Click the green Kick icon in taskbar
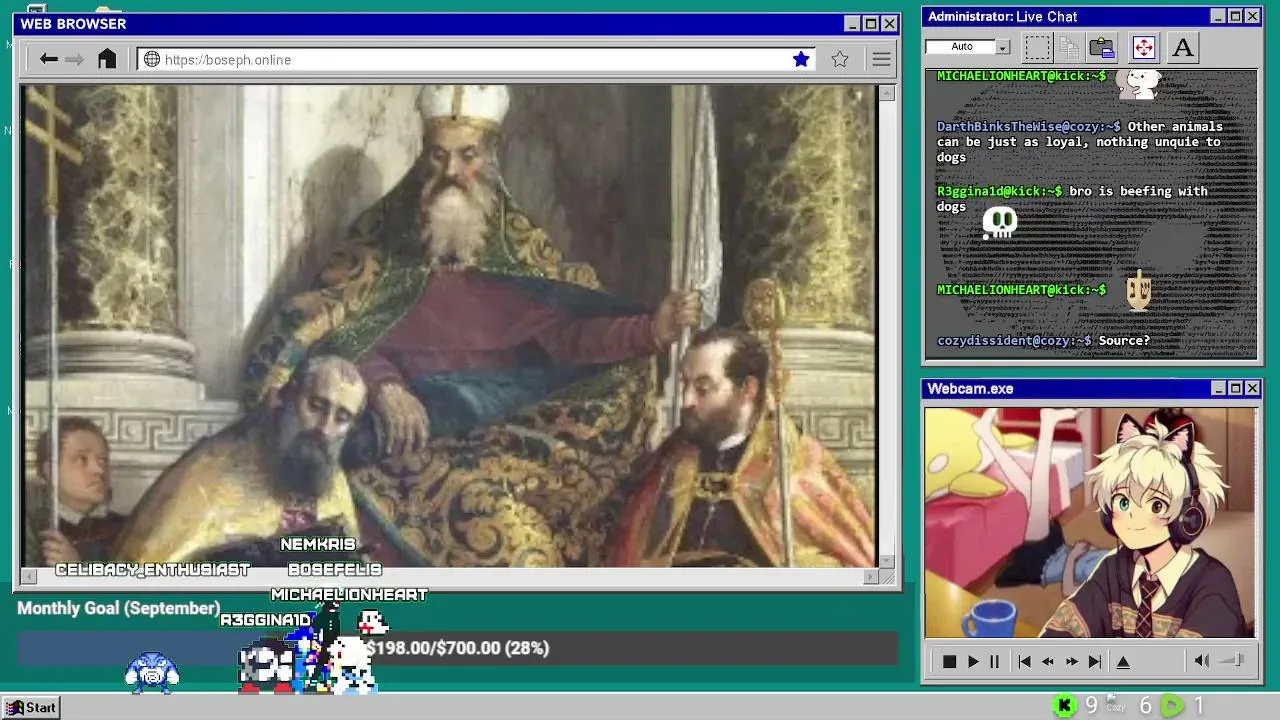 pyautogui.click(x=1065, y=706)
